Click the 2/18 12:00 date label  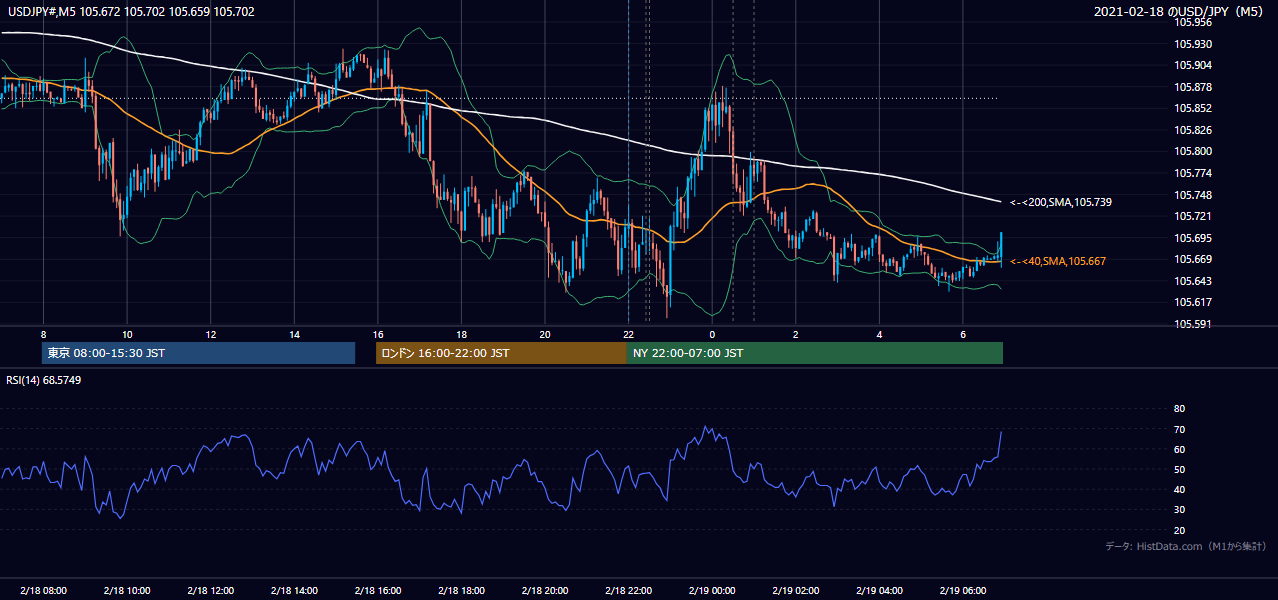point(210,591)
